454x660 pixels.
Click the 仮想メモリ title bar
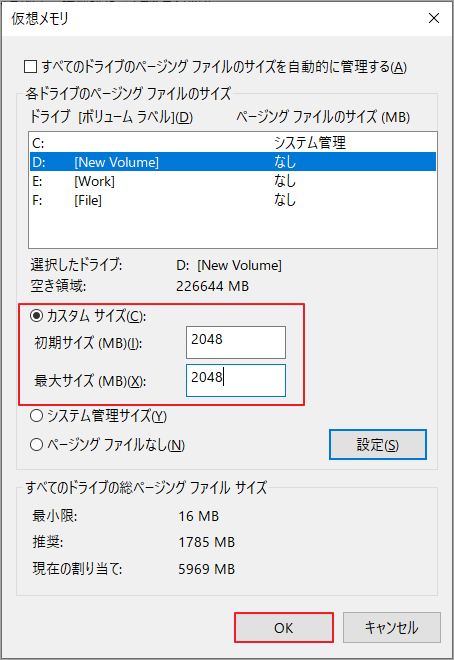210,19
